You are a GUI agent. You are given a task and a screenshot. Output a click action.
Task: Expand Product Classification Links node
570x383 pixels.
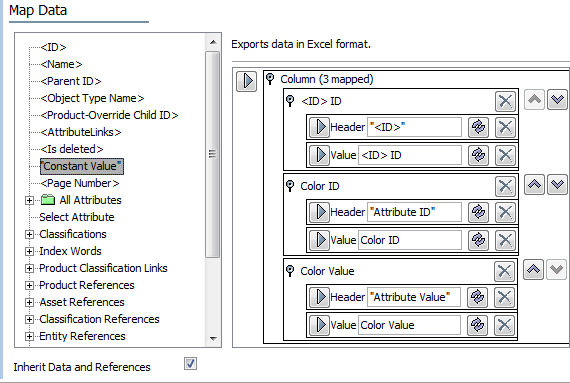(x=29, y=269)
